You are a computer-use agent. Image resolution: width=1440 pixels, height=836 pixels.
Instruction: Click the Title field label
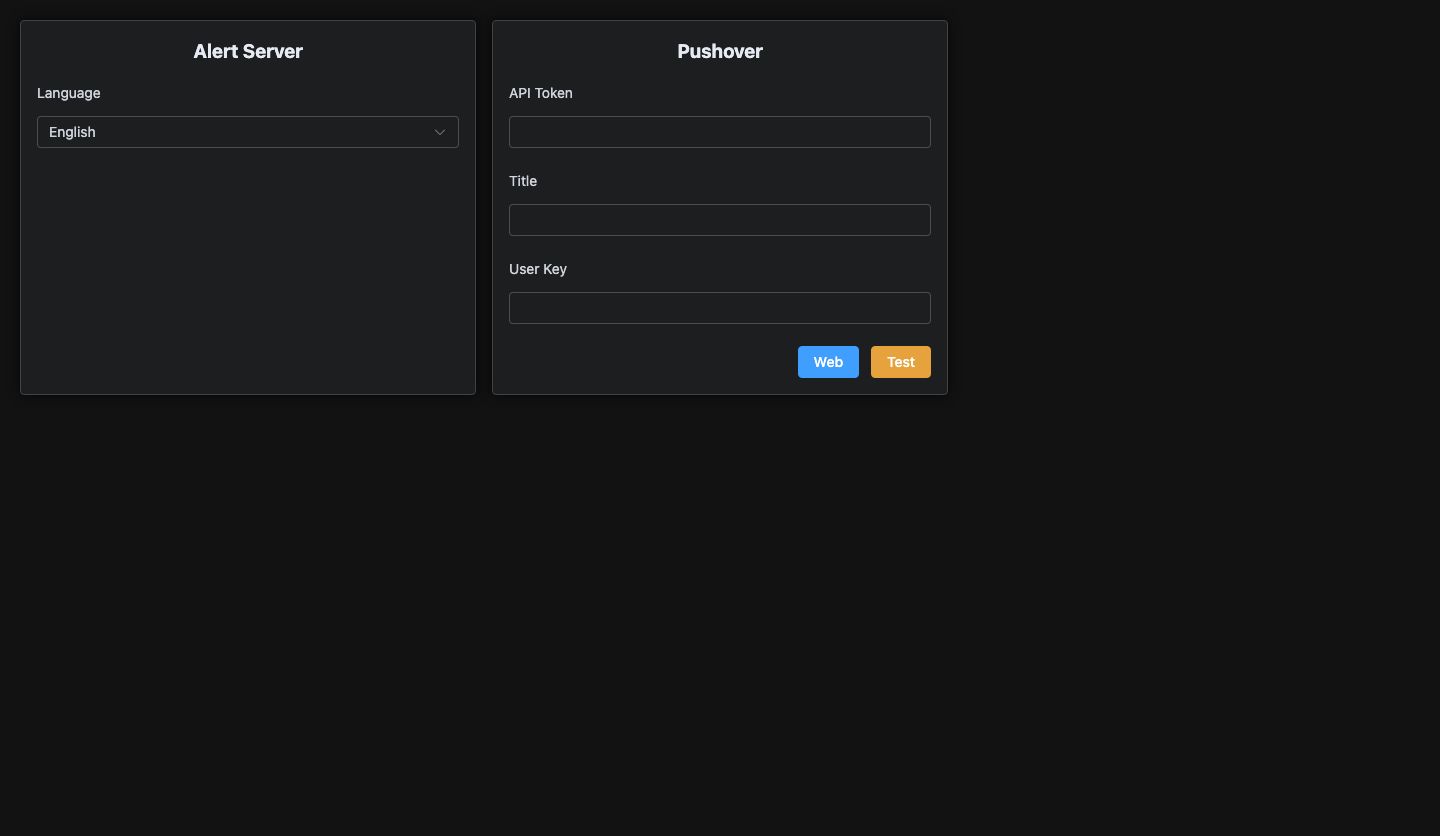tap(523, 181)
